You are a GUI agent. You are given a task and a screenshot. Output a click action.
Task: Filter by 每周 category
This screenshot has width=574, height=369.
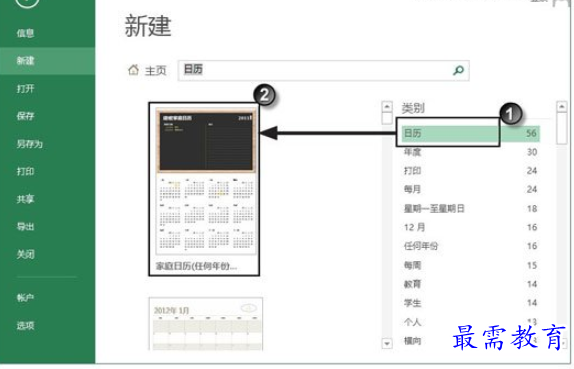[x=470, y=265]
